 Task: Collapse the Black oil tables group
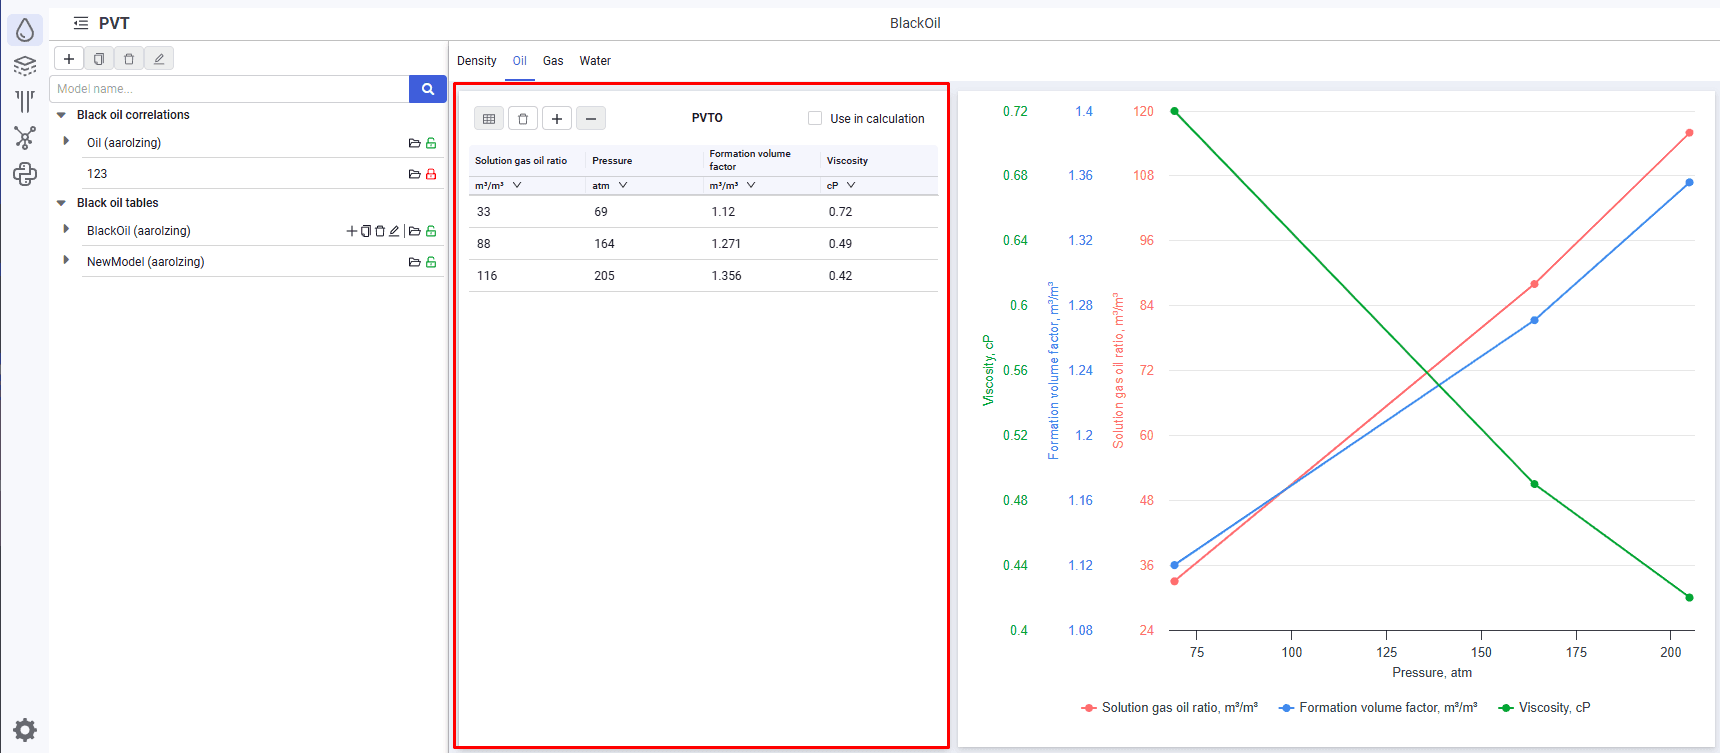click(61, 203)
